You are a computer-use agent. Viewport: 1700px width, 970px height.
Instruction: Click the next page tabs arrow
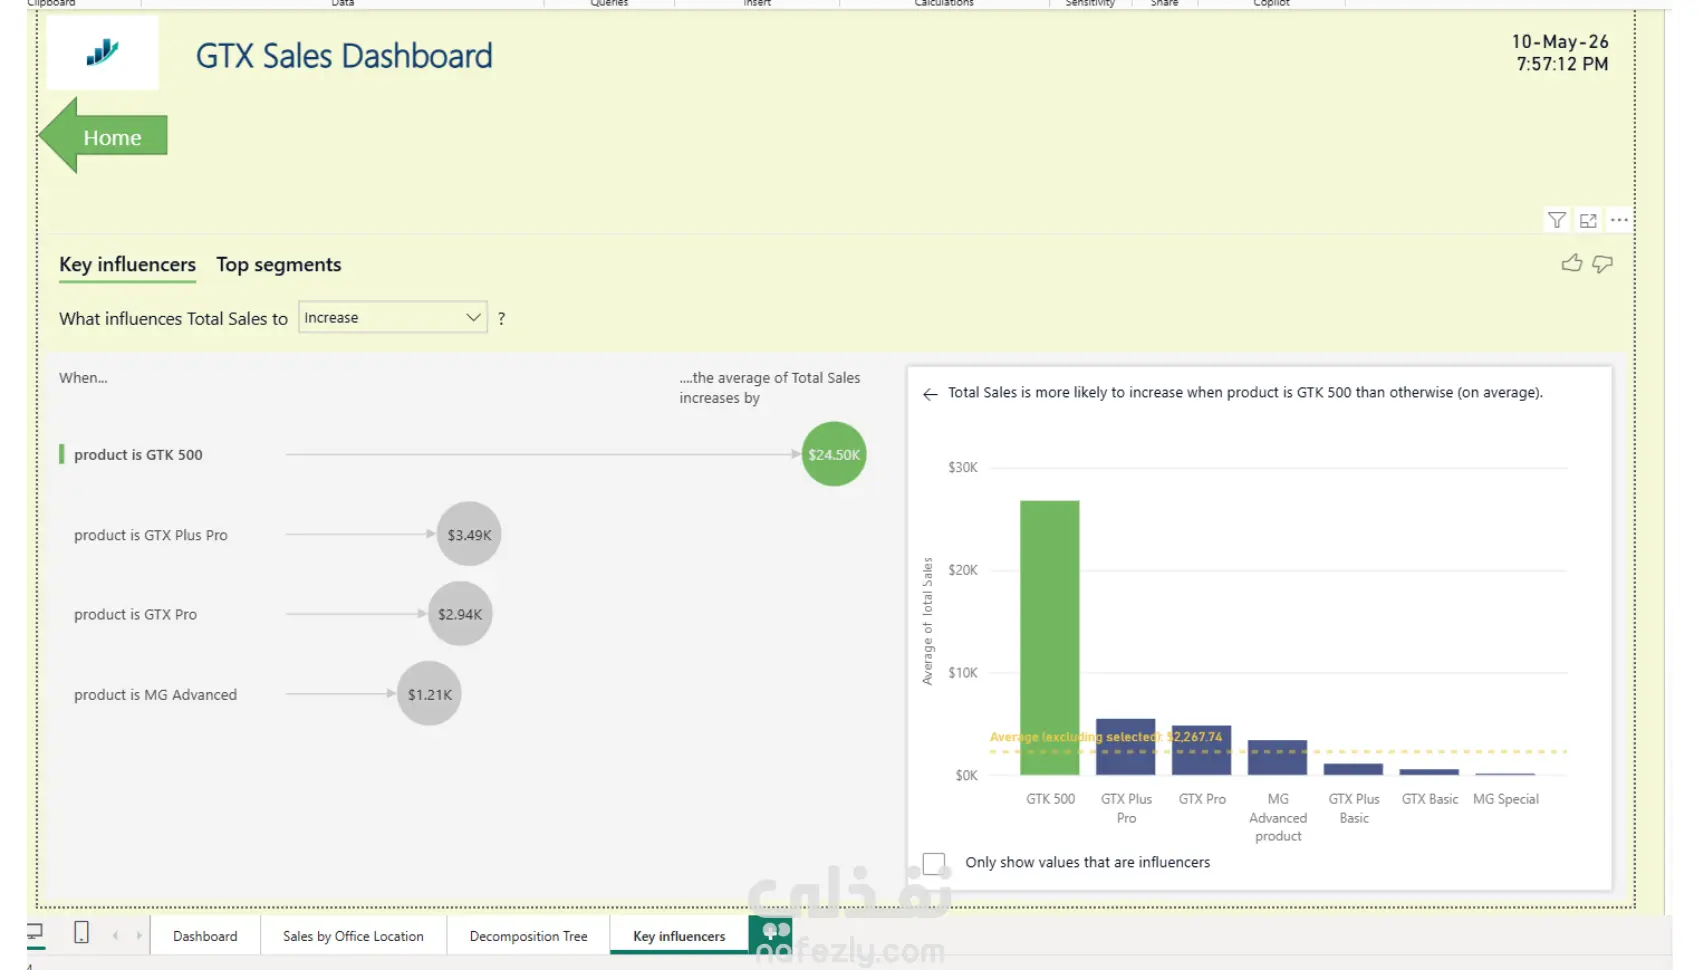[x=139, y=936]
